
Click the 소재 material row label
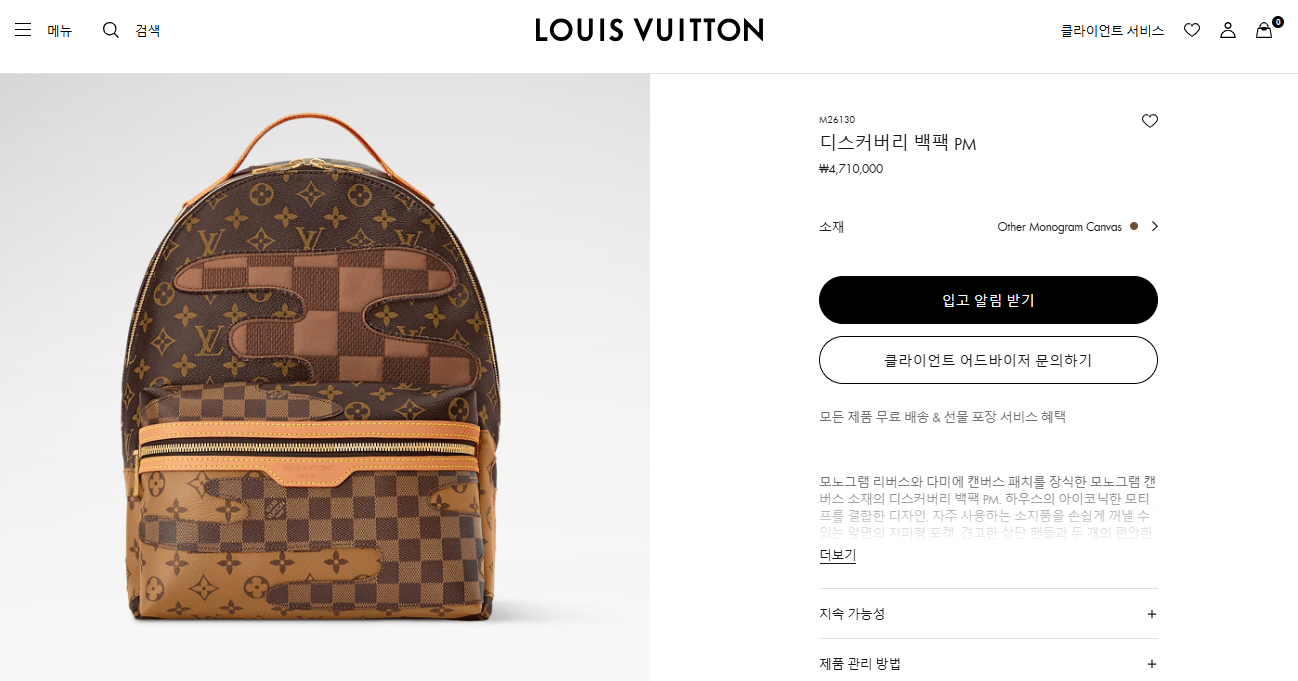point(831,226)
